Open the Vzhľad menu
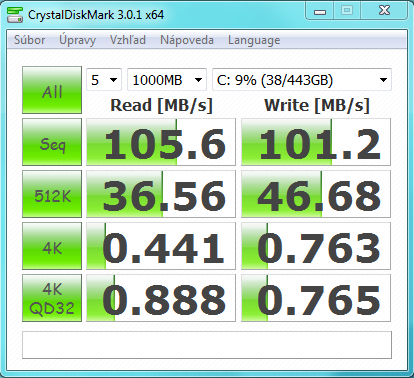Screen dimensions: 414x378 click(x=128, y=40)
